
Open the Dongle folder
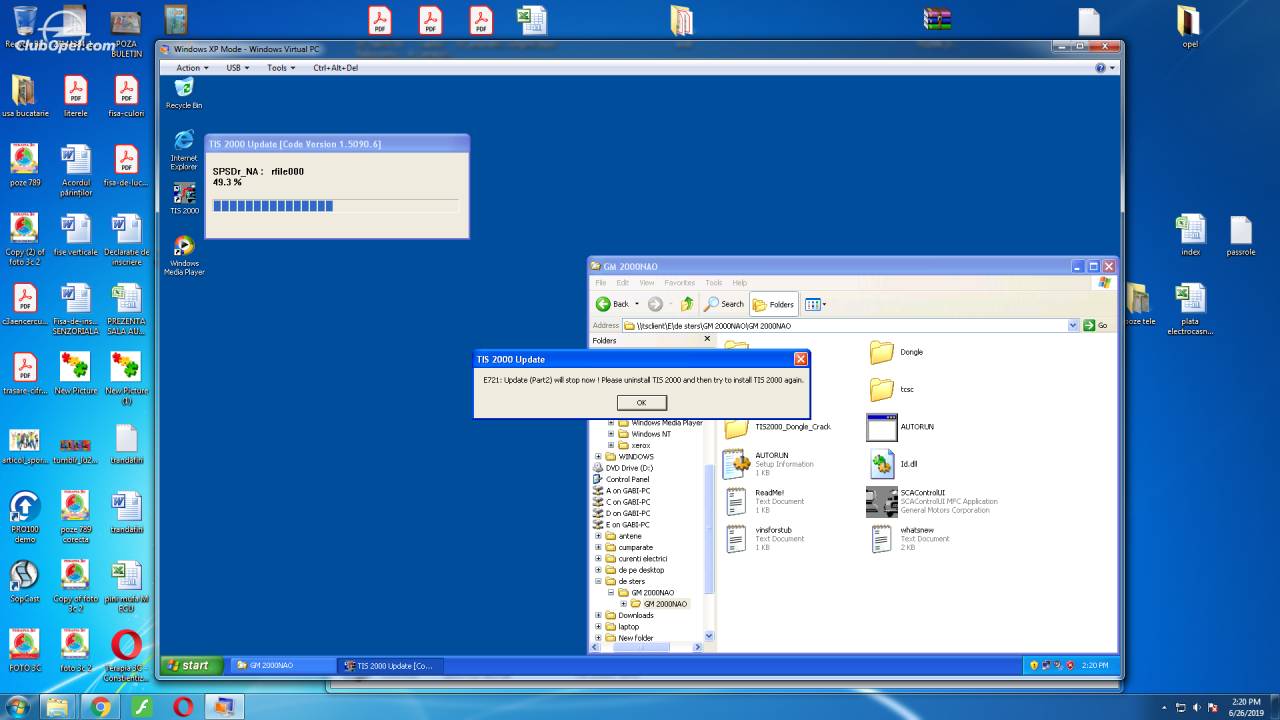coord(896,352)
